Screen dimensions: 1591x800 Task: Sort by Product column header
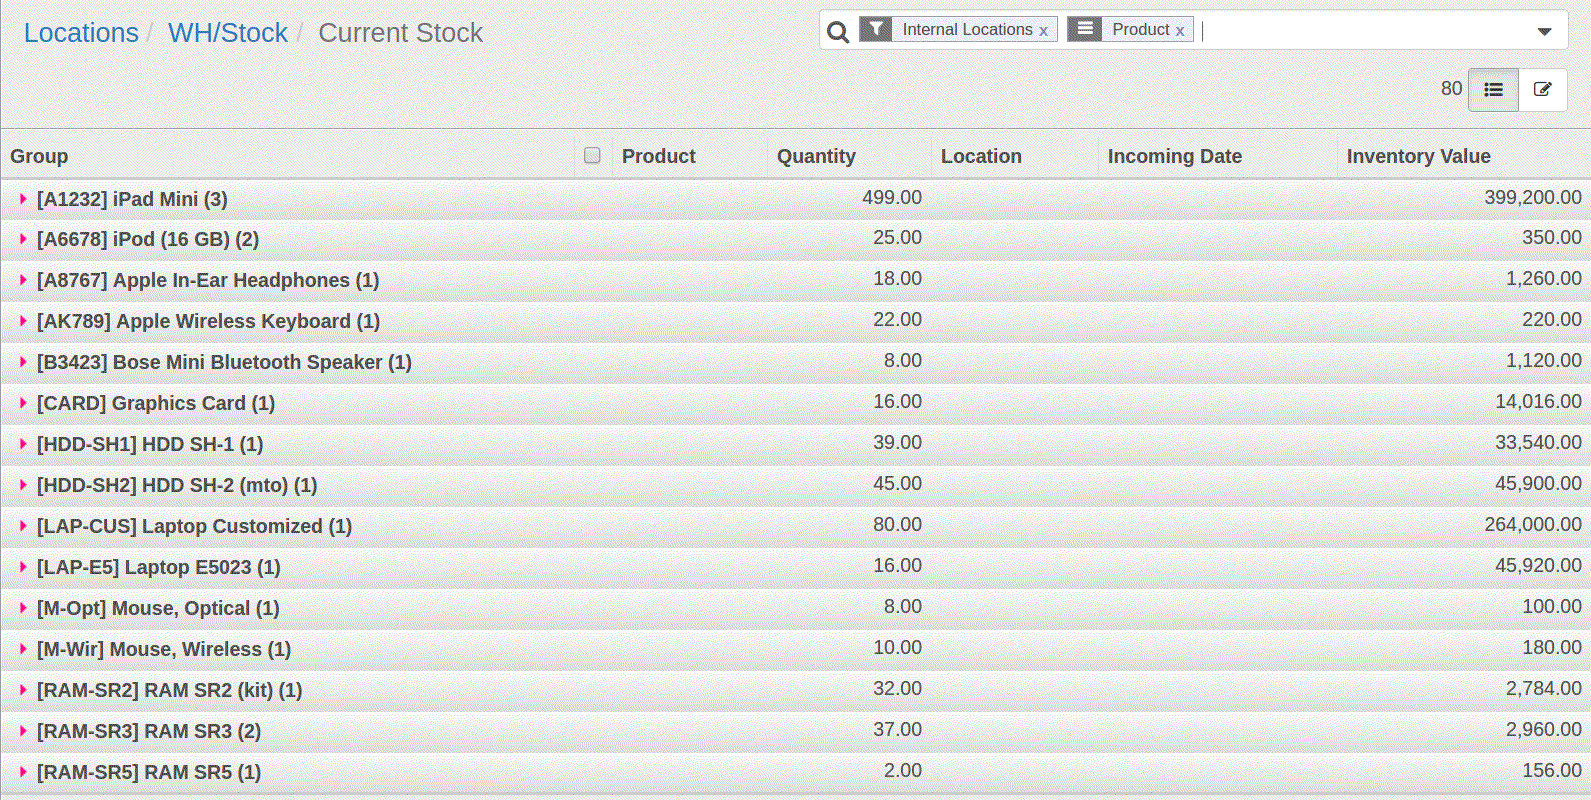[658, 156]
